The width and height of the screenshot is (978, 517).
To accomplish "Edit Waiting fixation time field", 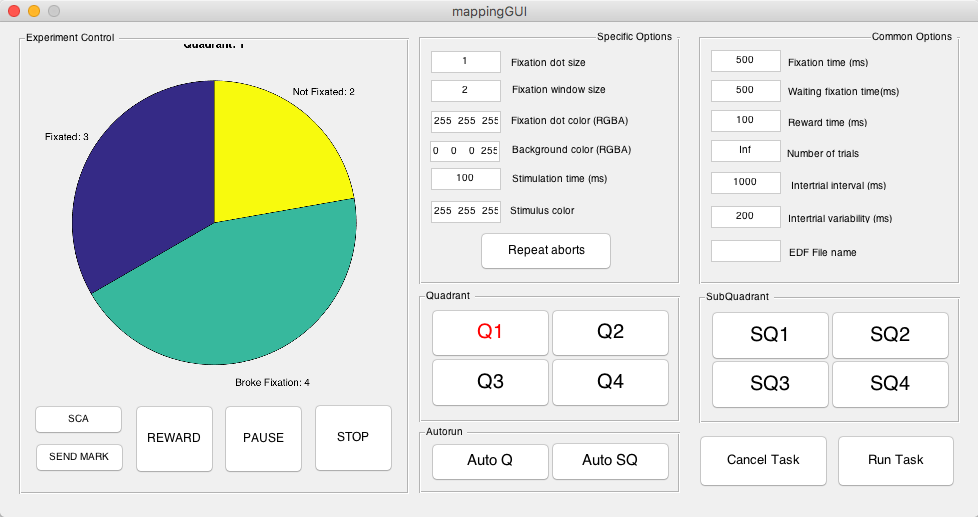I will tap(745, 90).
